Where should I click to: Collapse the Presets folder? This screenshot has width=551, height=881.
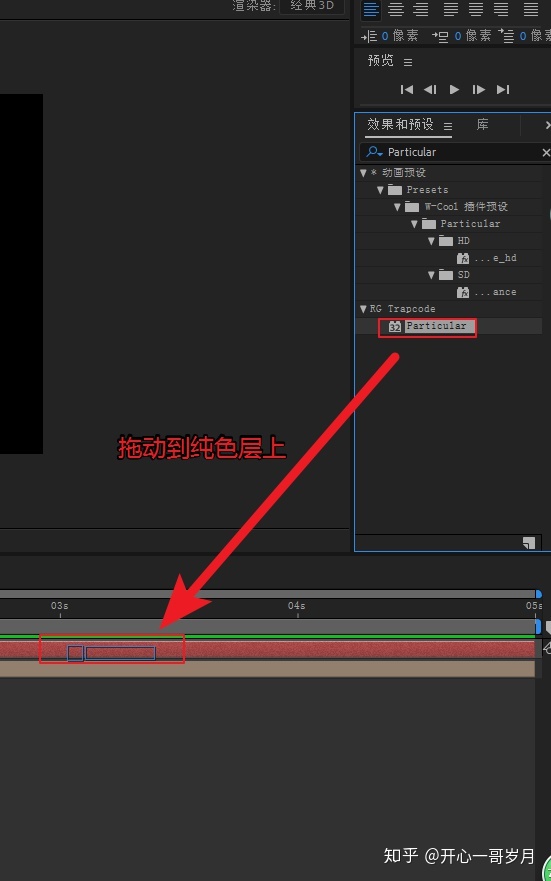point(380,190)
